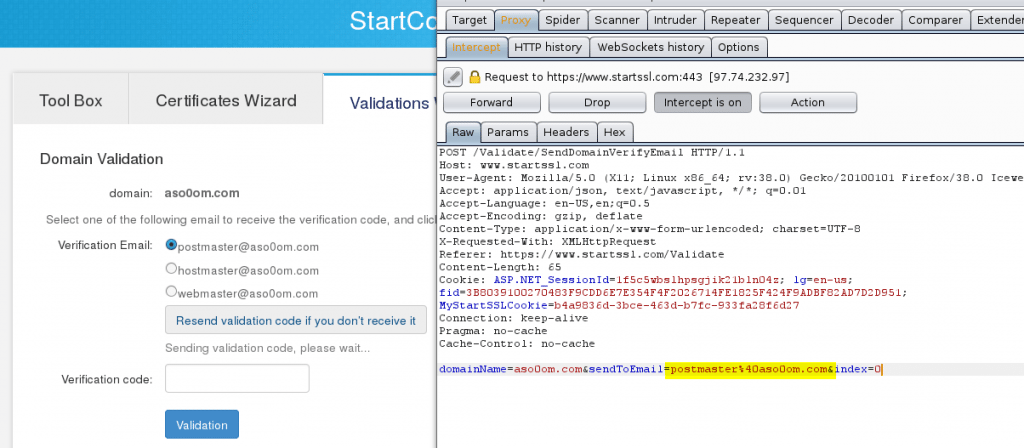Click the padlock icon next to Request to
This screenshot has height=448, width=1024.
point(474,77)
